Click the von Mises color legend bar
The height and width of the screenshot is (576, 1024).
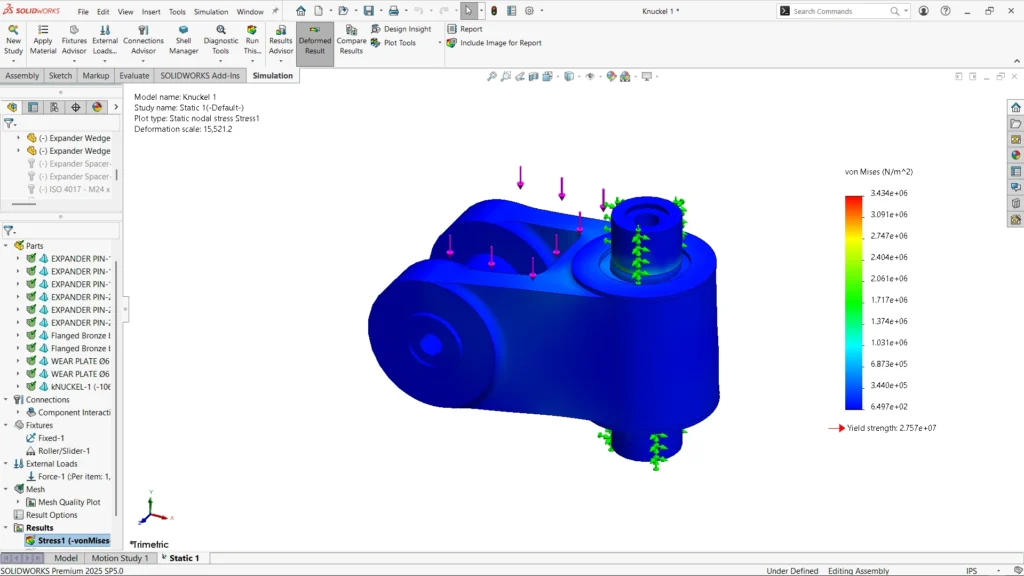(853, 302)
